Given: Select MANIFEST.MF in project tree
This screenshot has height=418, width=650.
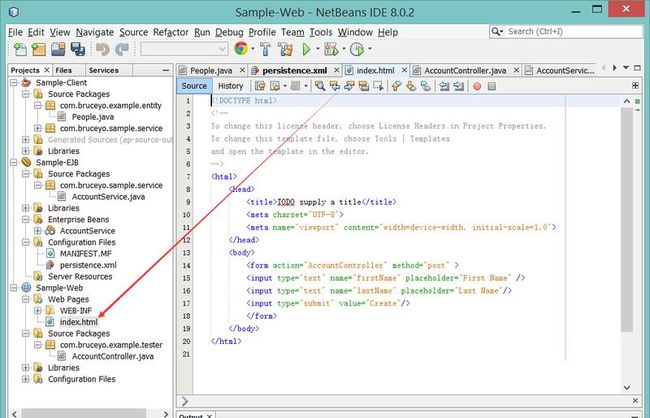Looking at the screenshot, I should (x=85, y=253).
